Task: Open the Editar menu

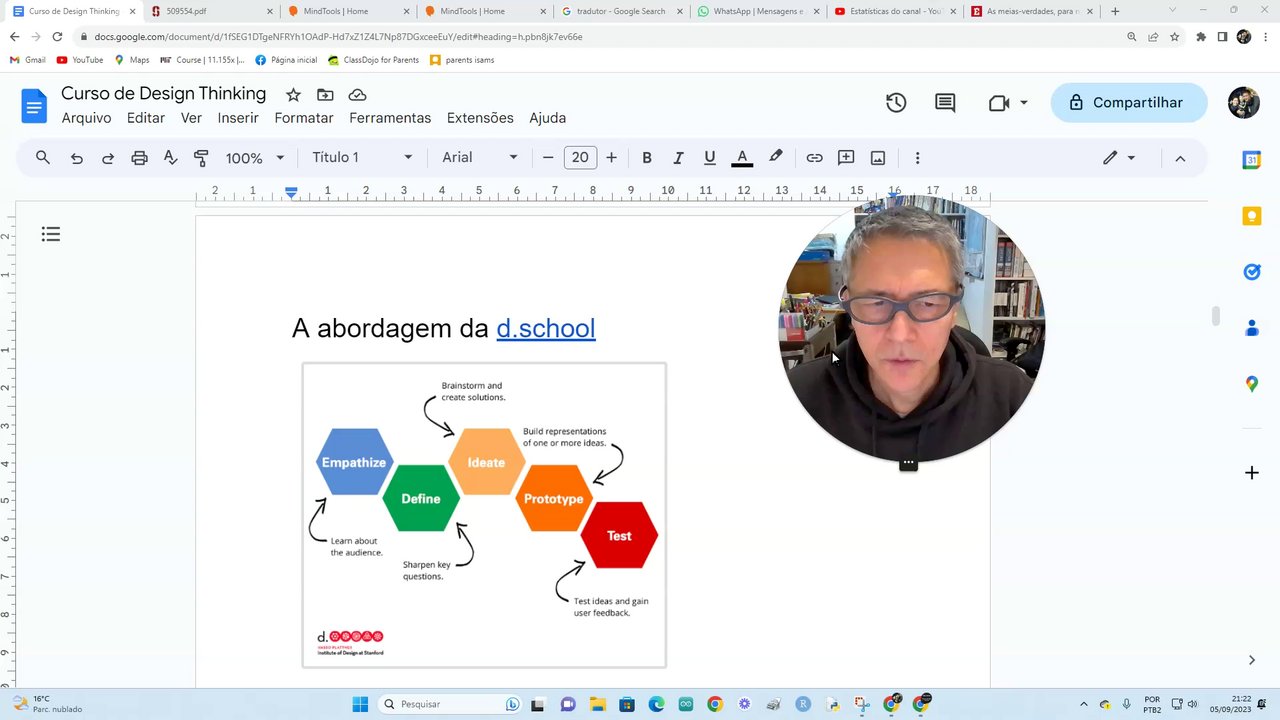Action: coord(146,118)
